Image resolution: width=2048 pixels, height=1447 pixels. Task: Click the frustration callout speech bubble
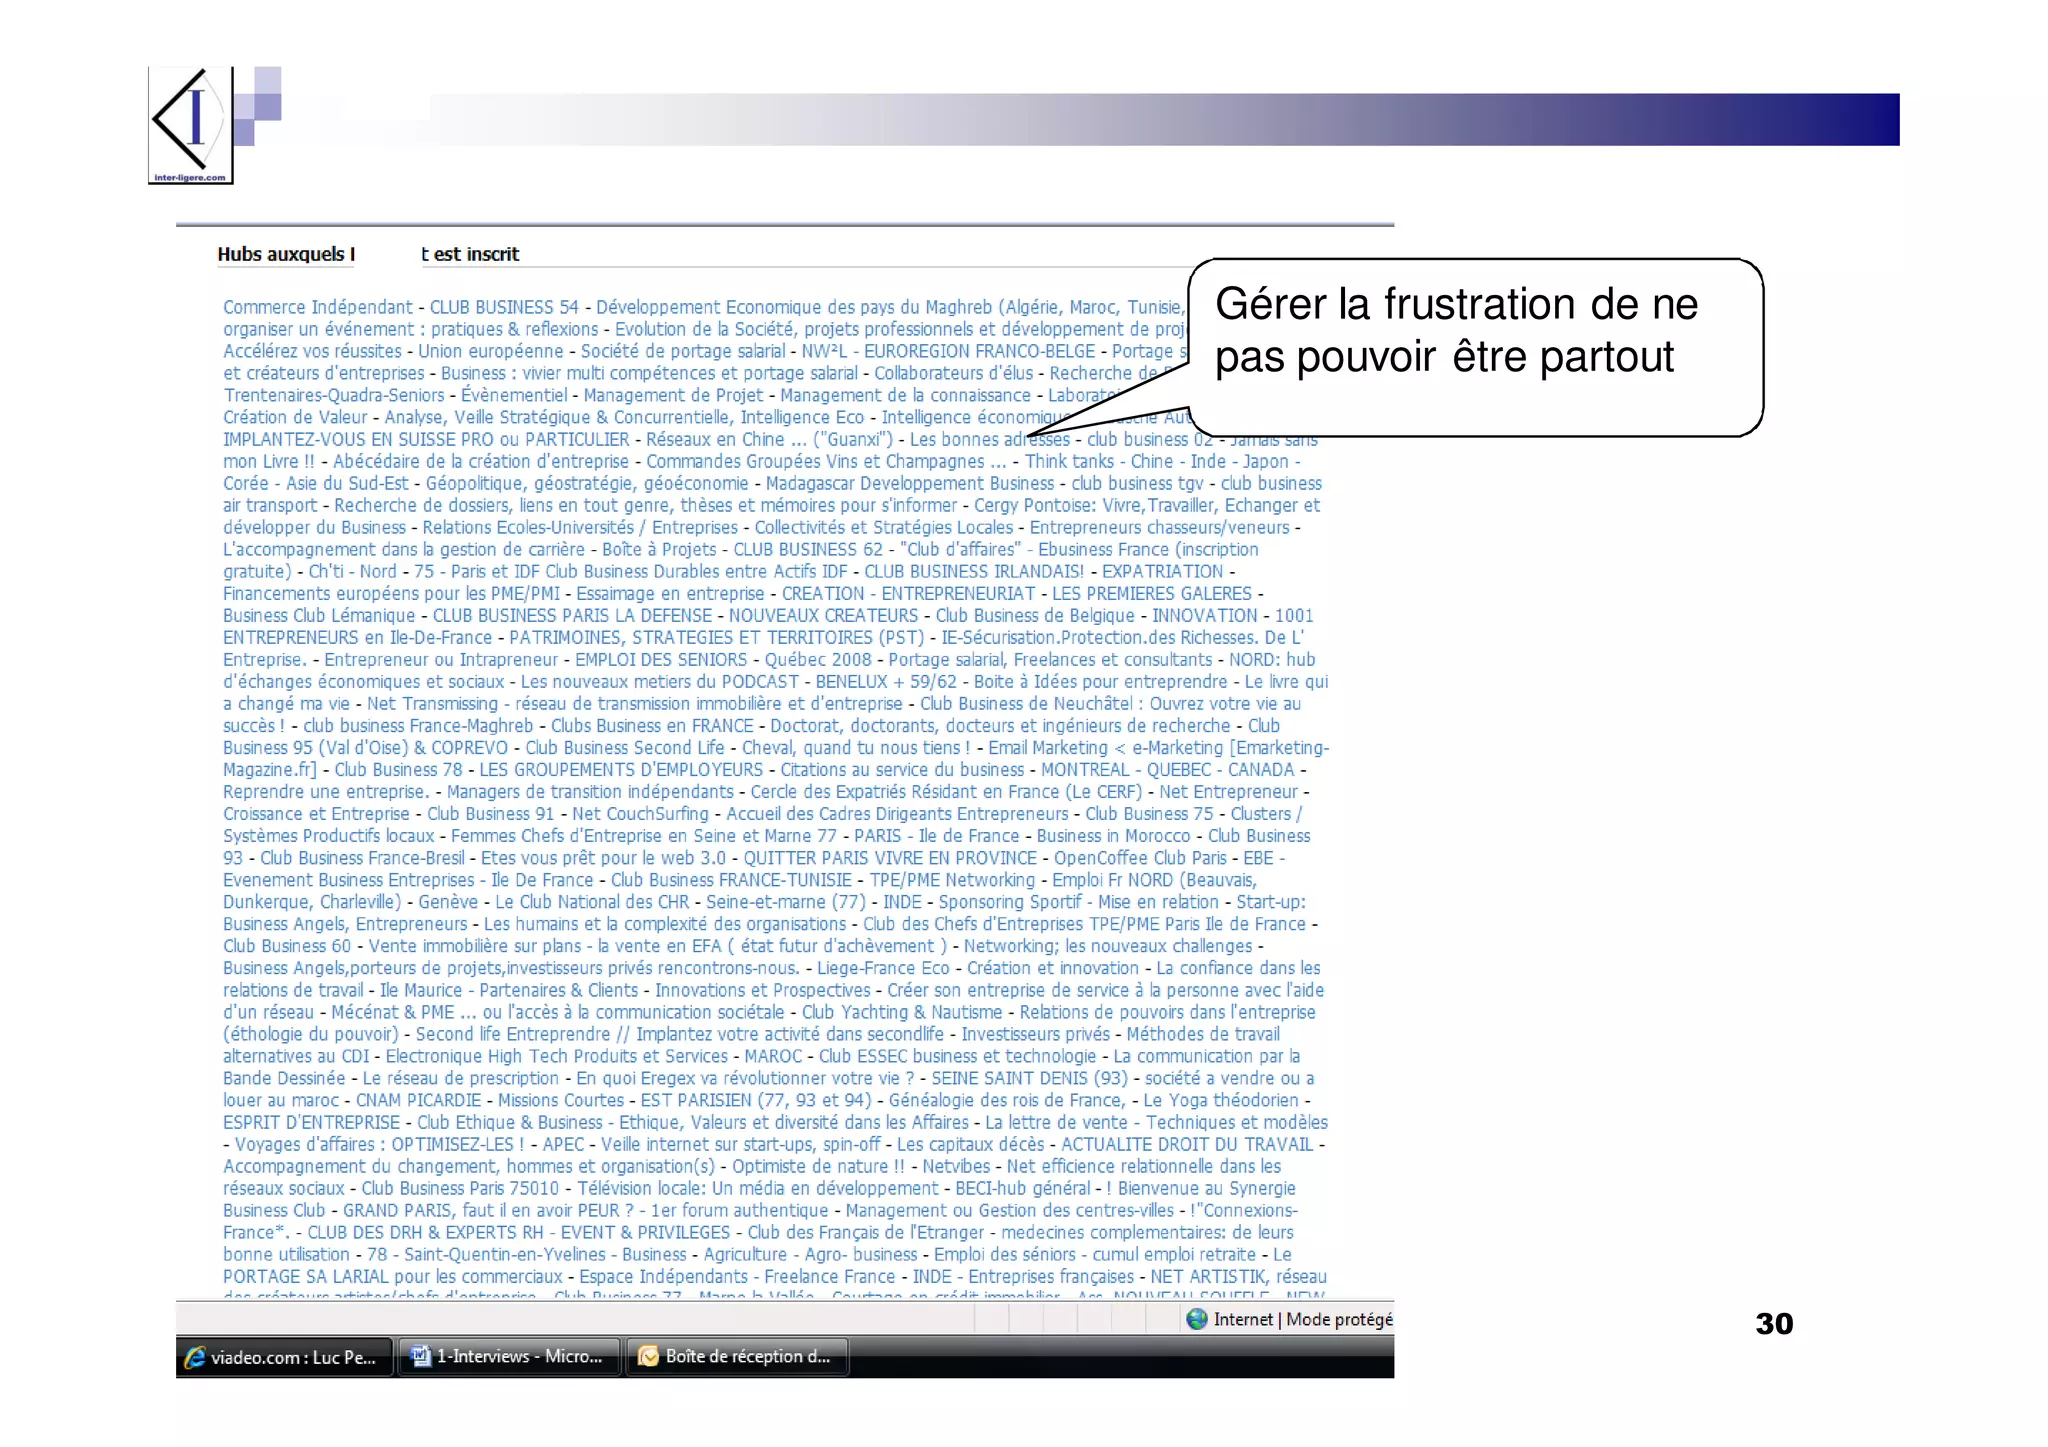tap(1474, 345)
